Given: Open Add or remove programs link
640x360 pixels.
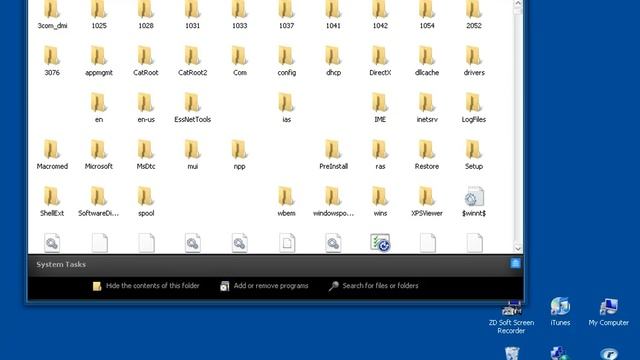Looking at the screenshot, I should click(264, 286).
